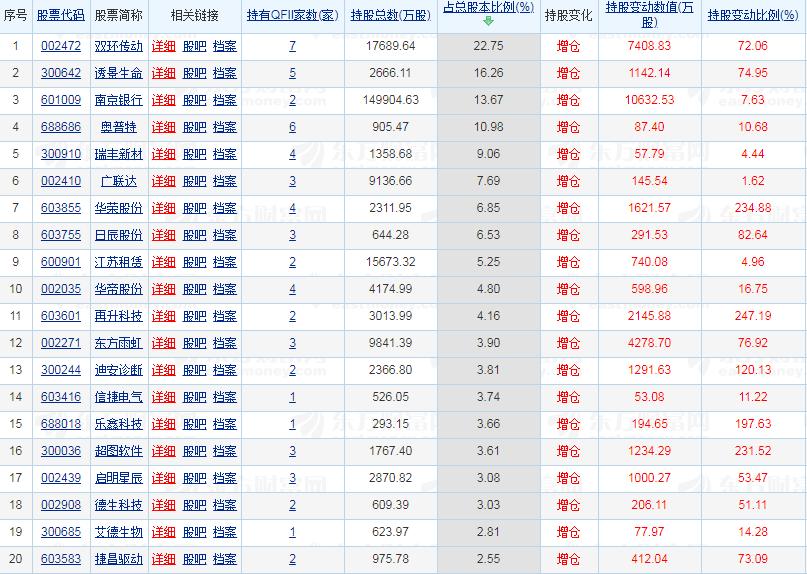
Task: Sort table by 持股总数(万股) header
Action: click(x=391, y=15)
